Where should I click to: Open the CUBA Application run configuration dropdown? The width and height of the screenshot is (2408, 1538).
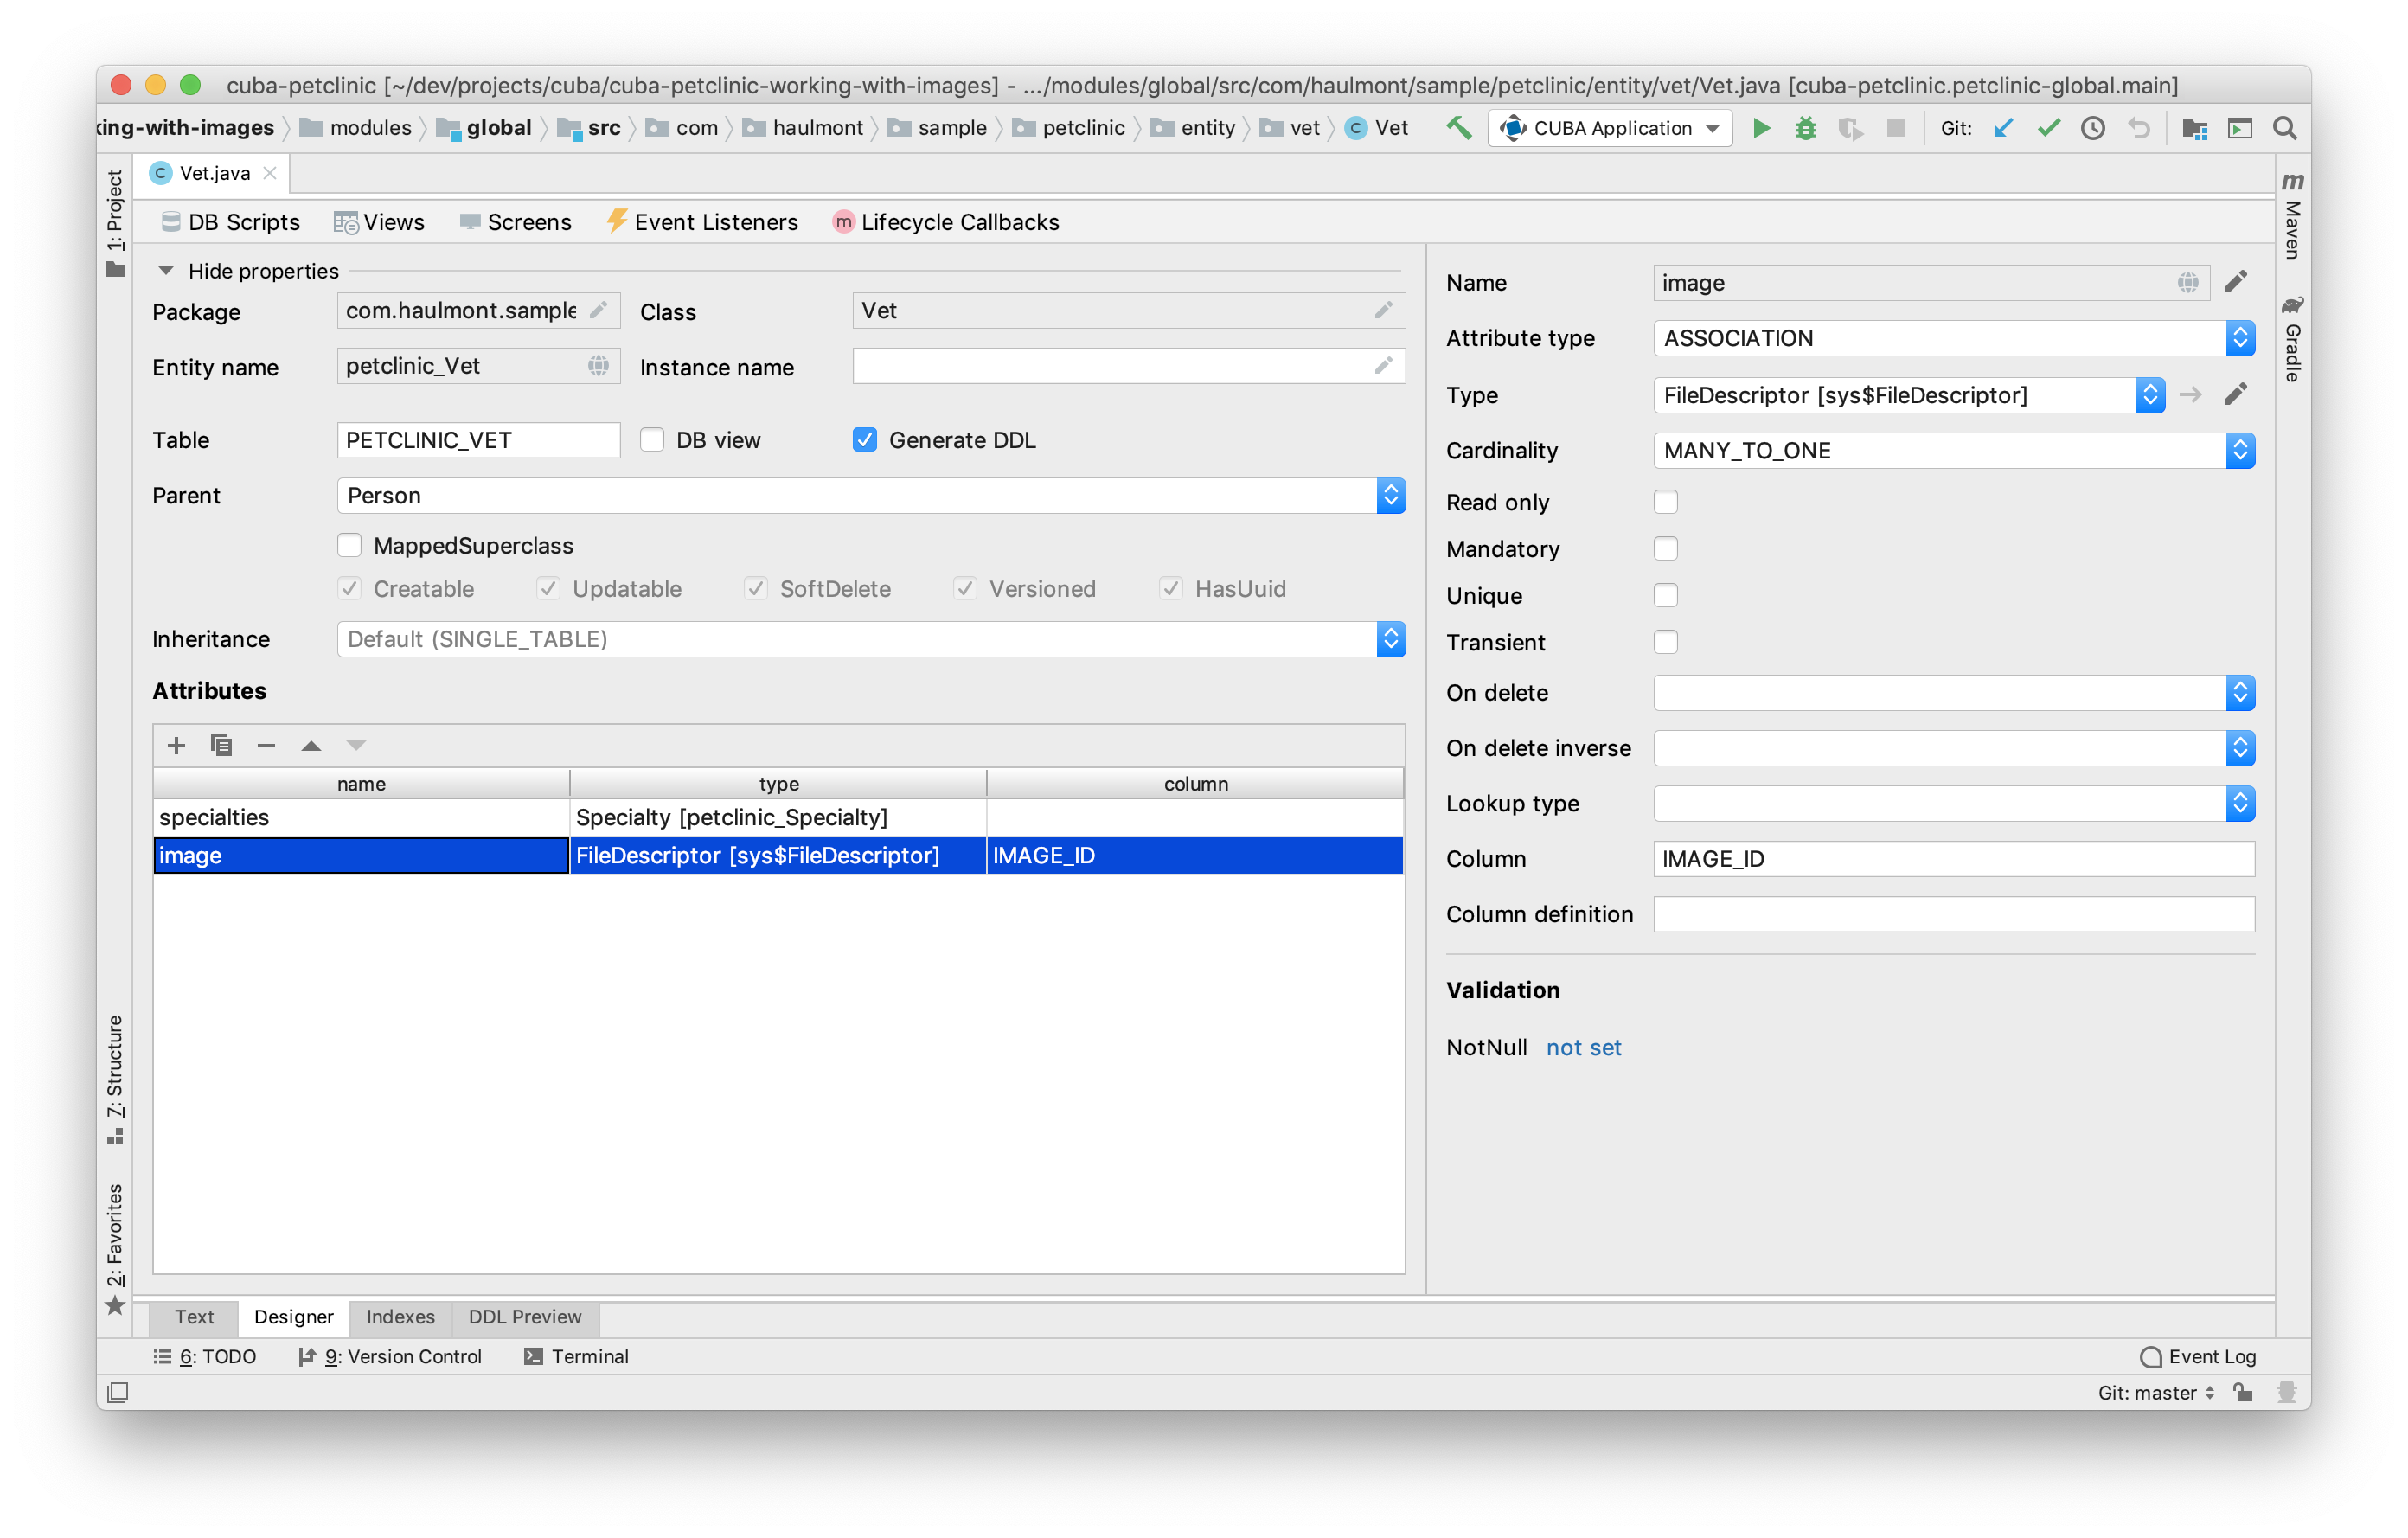coord(1611,128)
